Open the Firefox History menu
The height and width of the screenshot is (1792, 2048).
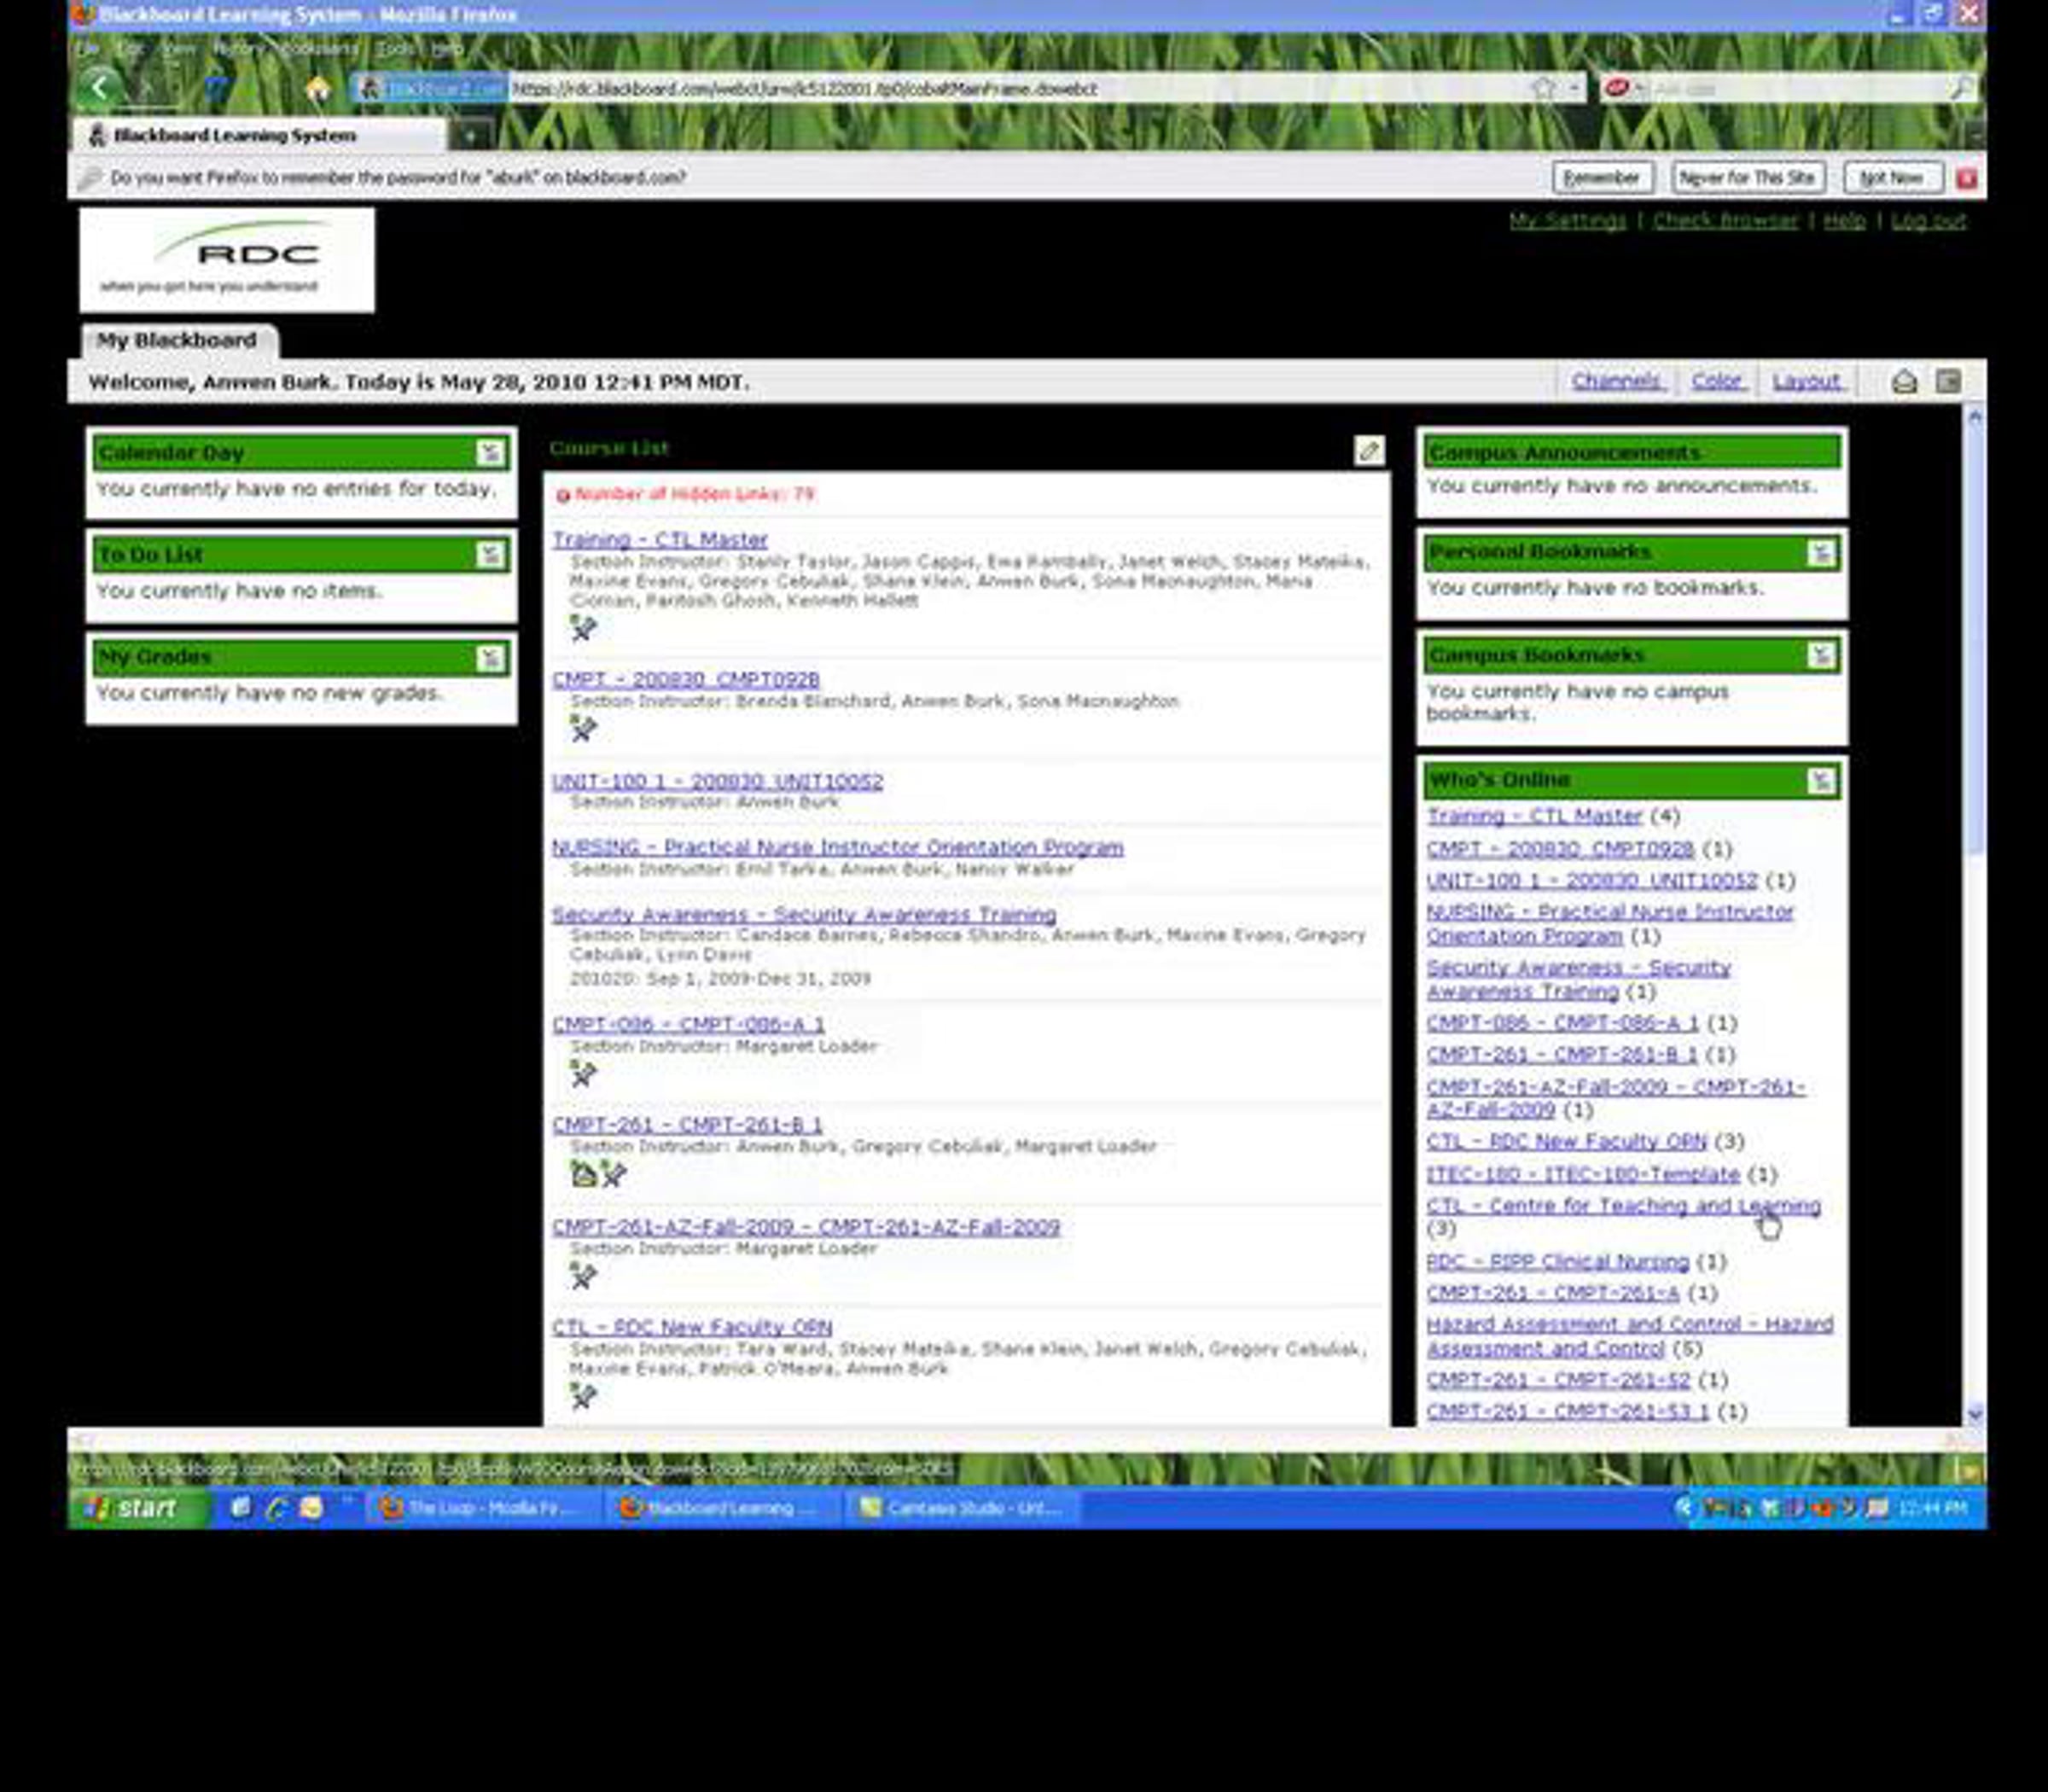tap(238, 48)
